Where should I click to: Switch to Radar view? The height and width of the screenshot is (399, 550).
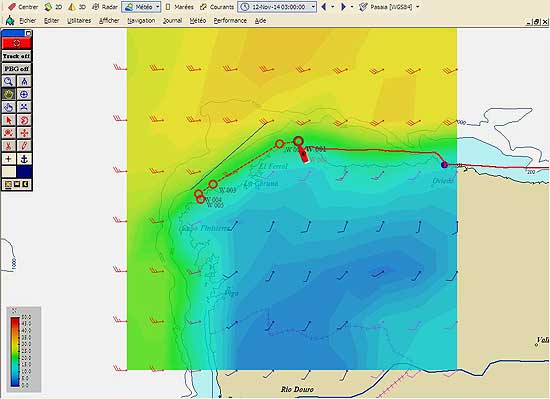point(105,7)
